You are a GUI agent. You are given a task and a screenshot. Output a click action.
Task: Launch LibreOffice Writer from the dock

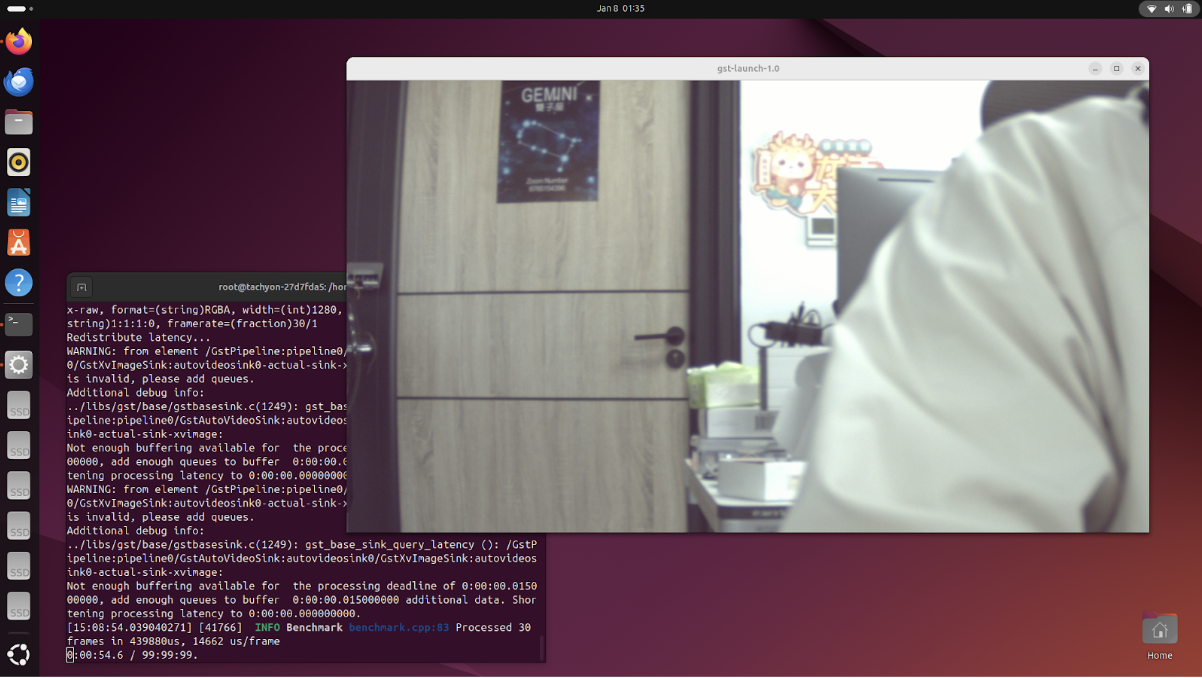pyautogui.click(x=19, y=203)
